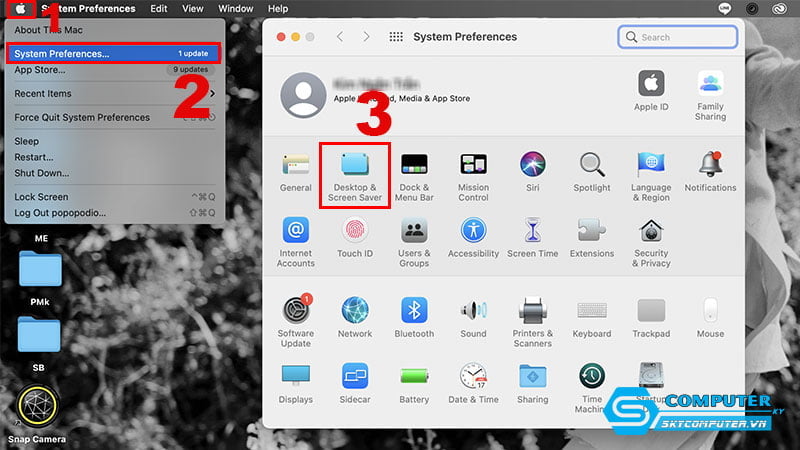The image size is (800, 450).
Task: Open Displays preferences
Action: click(295, 383)
